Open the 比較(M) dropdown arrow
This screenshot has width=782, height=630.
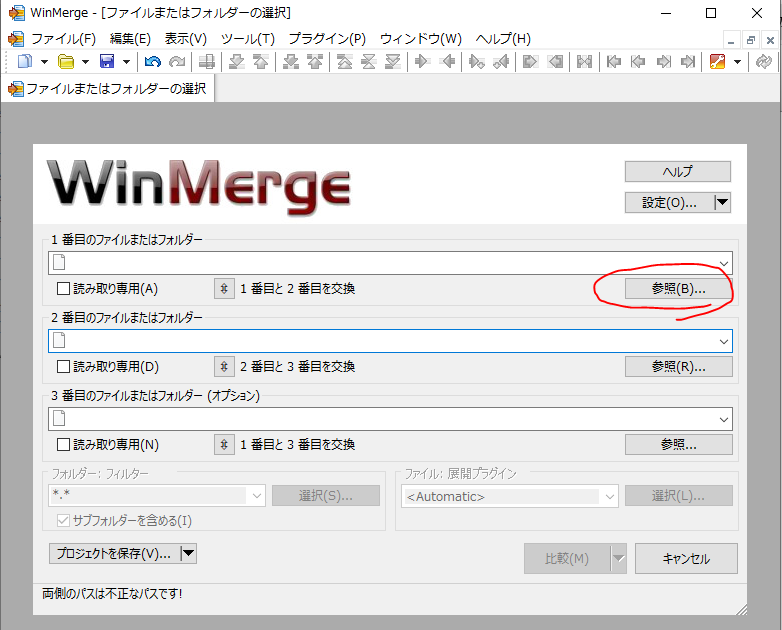(x=619, y=558)
